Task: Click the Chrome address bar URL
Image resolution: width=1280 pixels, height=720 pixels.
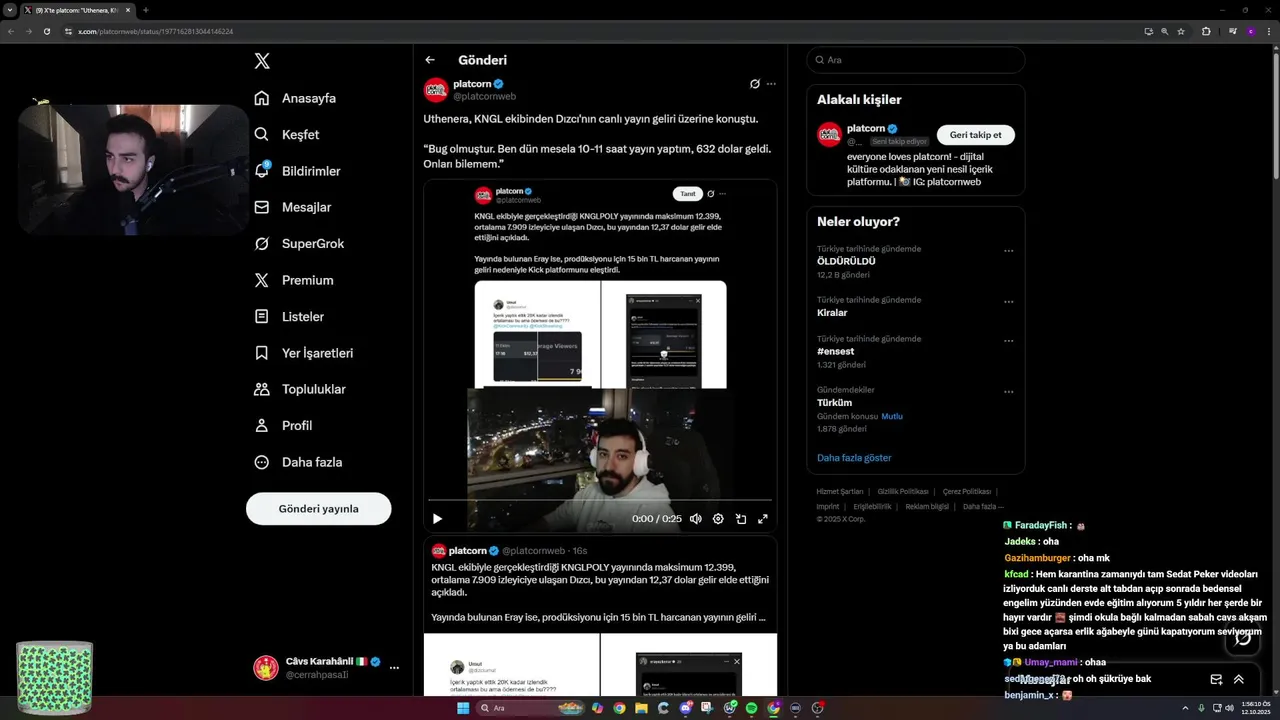Action: [155, 31]
